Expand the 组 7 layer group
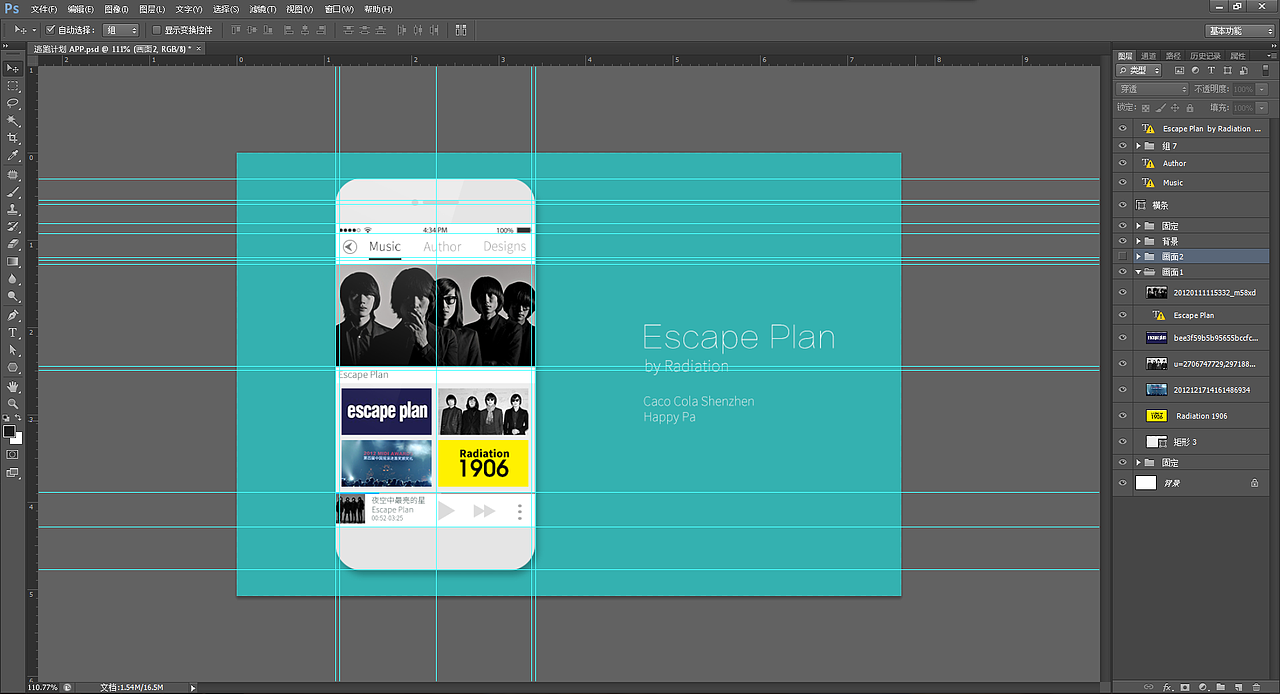Screen dimensions: 1280x694 pyautogui.click(x=1138, y=146)
